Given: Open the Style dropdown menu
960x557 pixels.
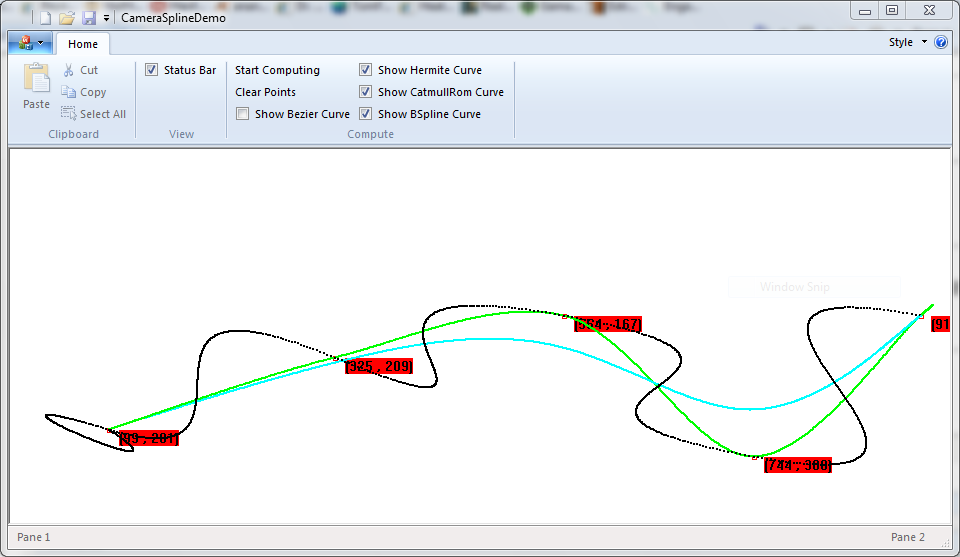Looking at the screenshot, I should click(907, 43).
